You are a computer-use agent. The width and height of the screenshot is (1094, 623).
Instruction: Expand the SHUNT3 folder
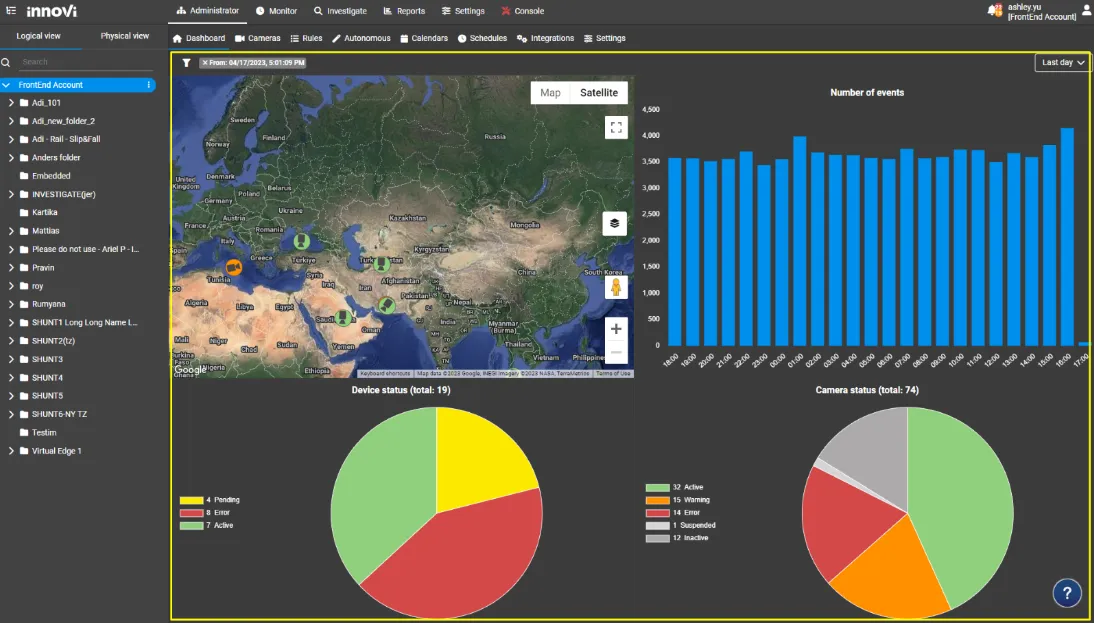[x=11, y=359]
